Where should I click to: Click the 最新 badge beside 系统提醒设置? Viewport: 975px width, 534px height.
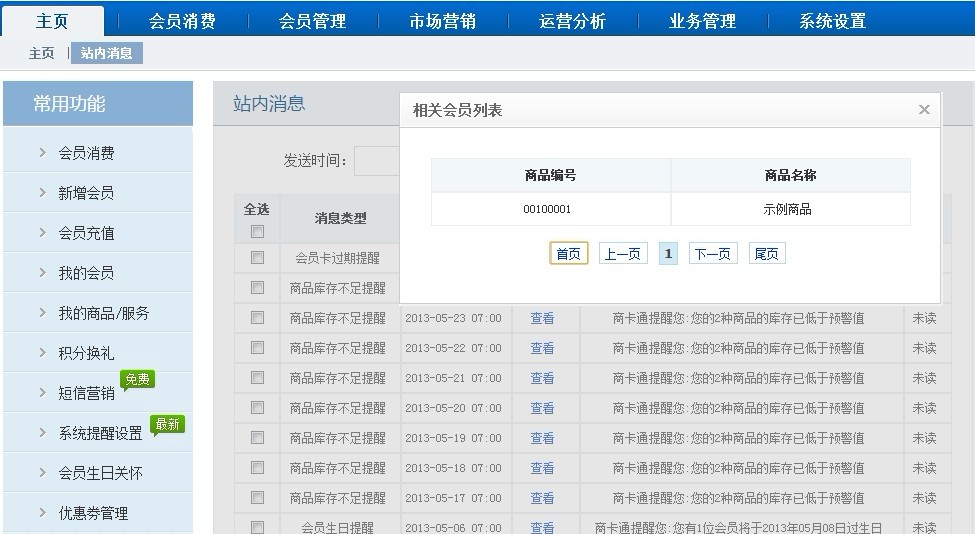coord(167,424)
